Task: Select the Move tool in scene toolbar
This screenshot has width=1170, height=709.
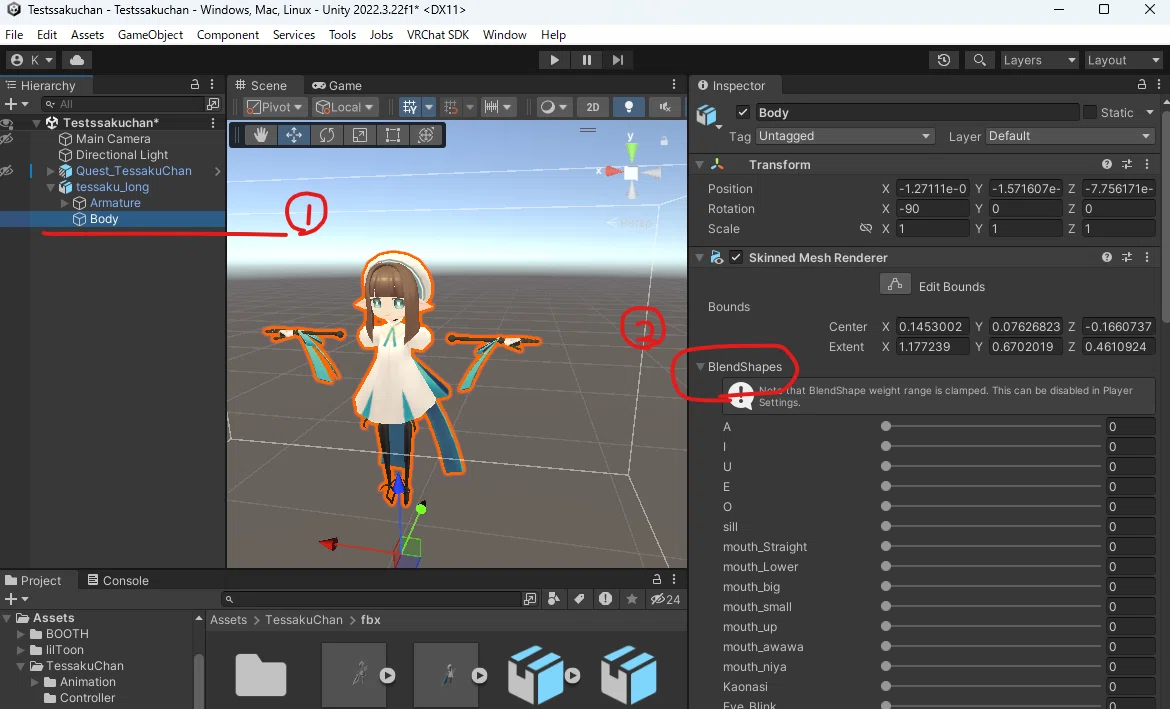Action: [294, 135]
